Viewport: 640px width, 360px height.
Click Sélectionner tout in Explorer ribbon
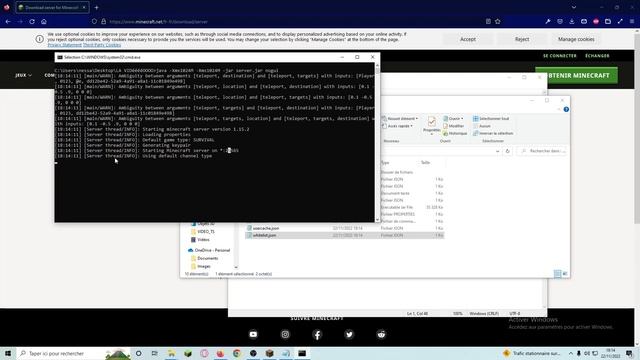click(x=491, y=118)
